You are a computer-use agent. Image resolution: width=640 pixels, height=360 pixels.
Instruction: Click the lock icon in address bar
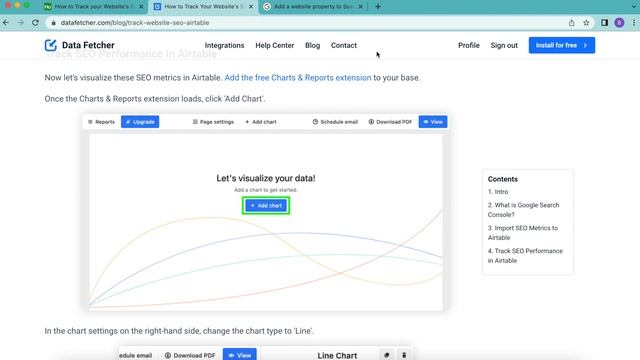click(x=53, y=23)
